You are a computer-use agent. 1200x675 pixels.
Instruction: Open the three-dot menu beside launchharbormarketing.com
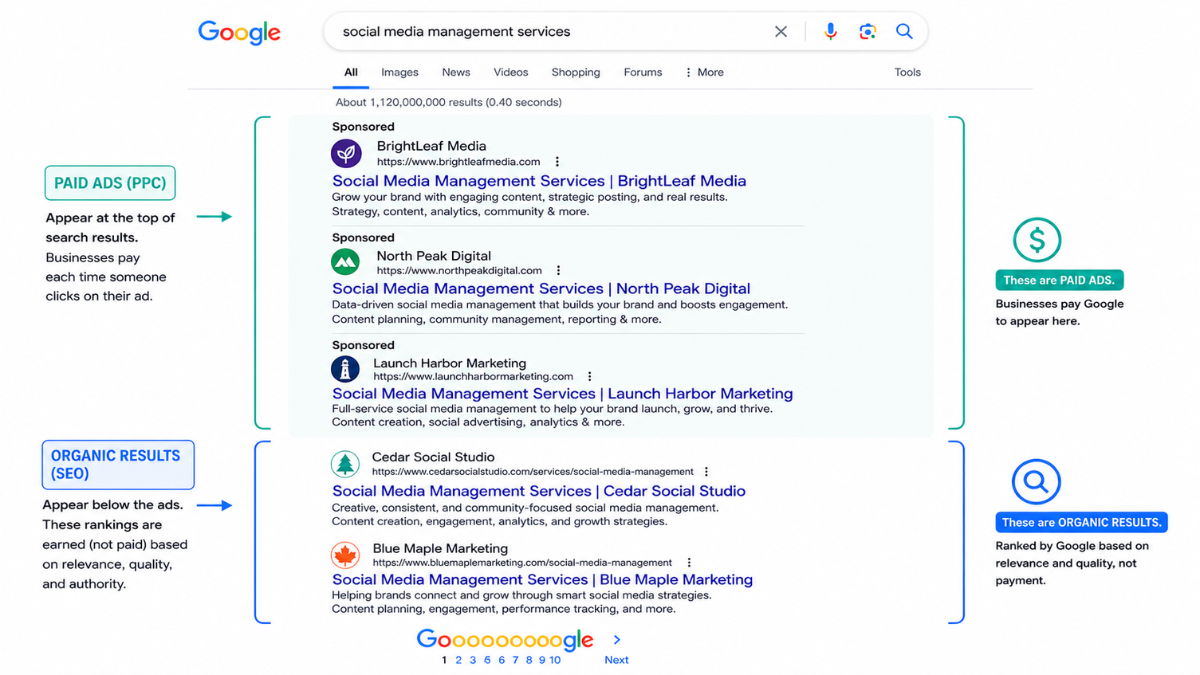pos(590,377)
